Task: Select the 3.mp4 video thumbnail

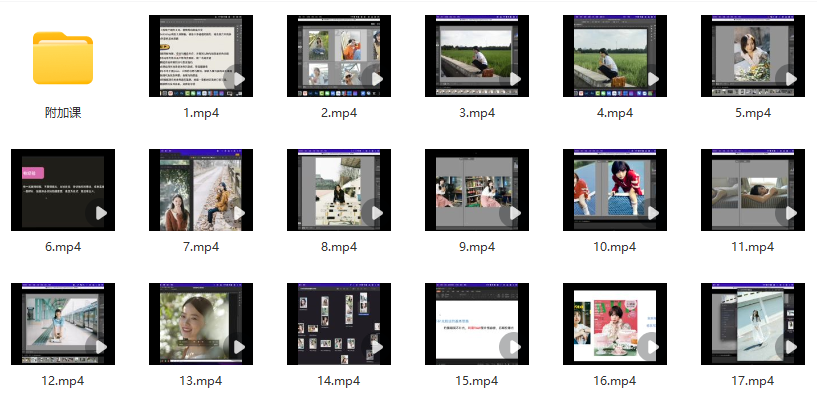Action: pos(476,56)
